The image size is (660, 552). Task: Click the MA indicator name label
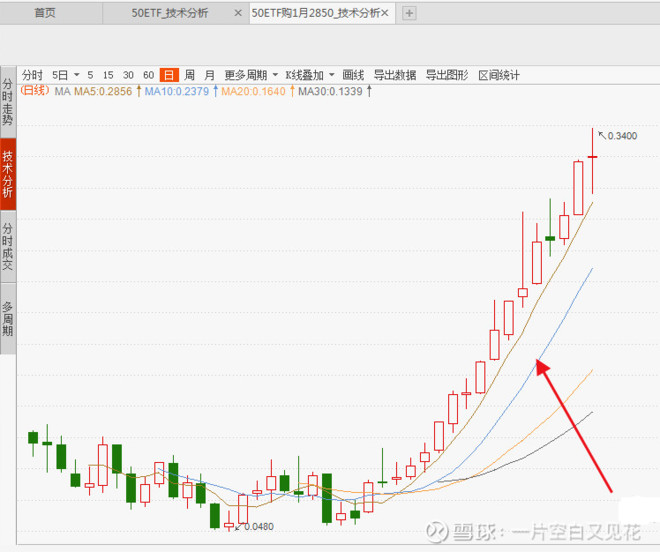pyautogui.click(x=62, y=91)
